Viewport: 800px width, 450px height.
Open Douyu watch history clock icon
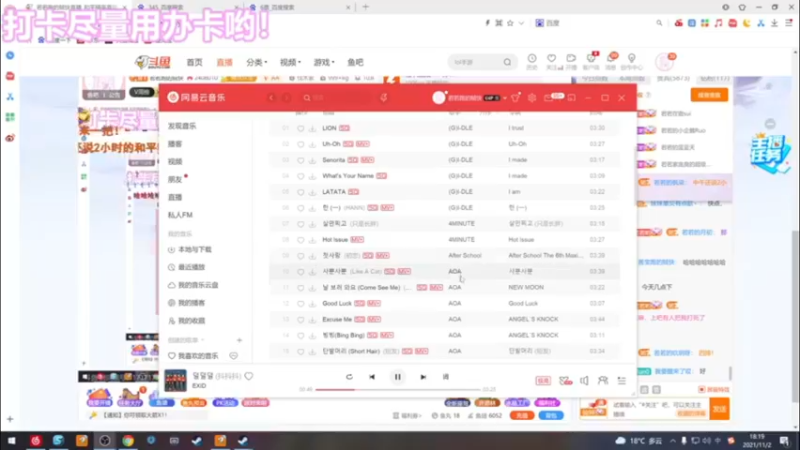pyautogui.click(x=532, y=60)
